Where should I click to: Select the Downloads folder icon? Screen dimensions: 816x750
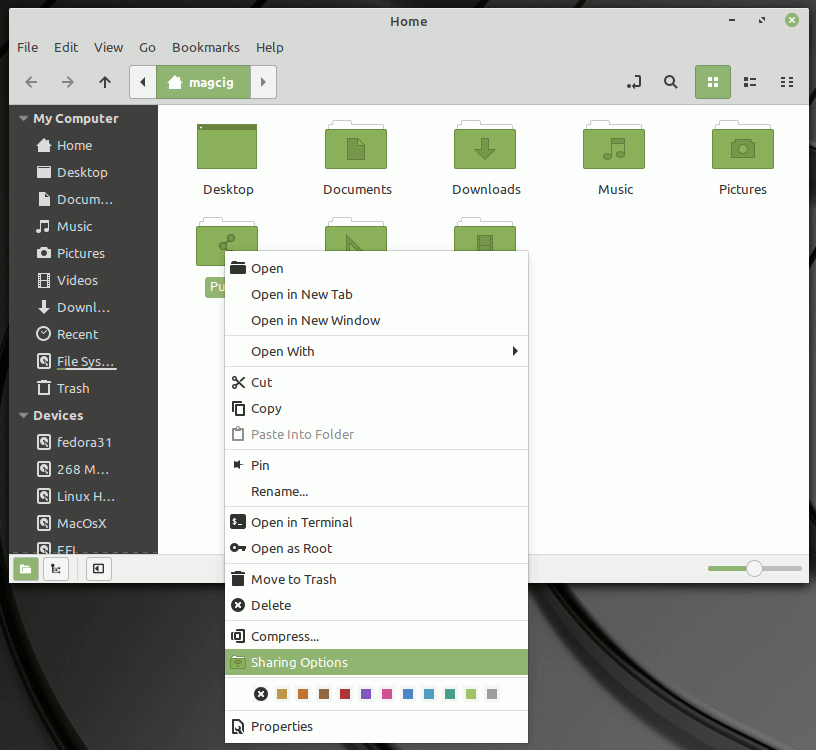click(485, 146)
